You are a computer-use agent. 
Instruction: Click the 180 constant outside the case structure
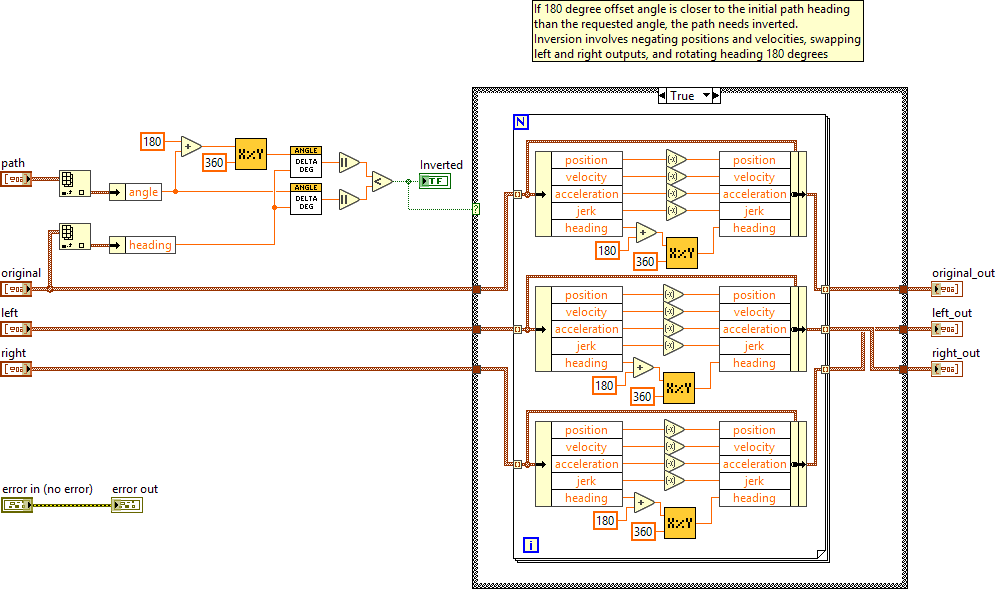point(152,141)
